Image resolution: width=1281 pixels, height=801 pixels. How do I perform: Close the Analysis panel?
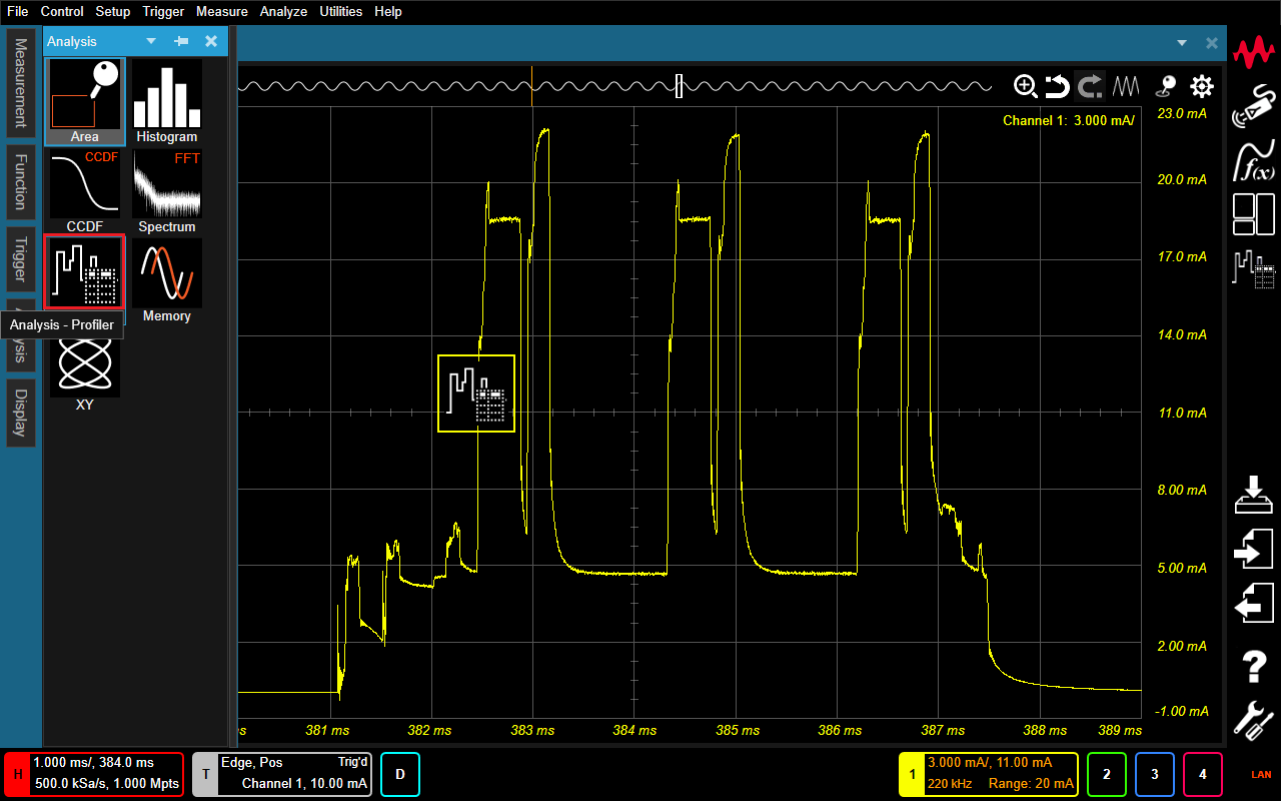(x=211, y=41)
